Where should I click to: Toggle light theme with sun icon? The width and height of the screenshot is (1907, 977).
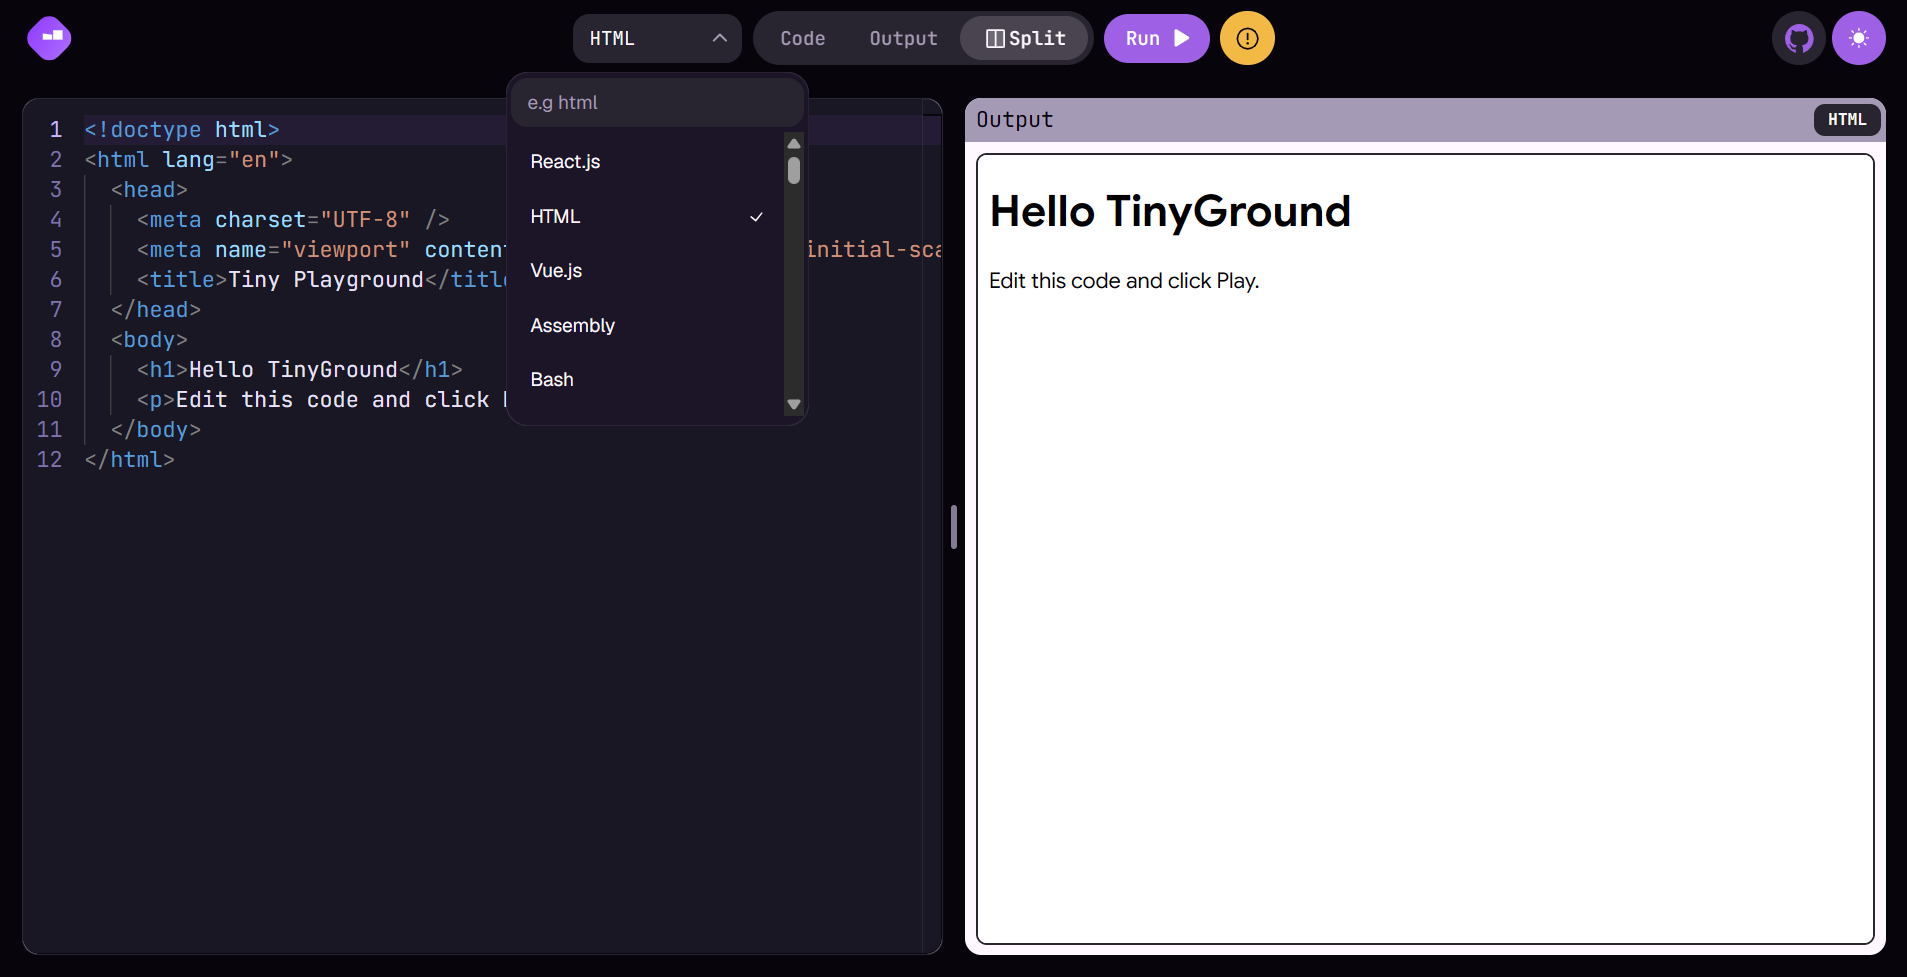1858,38
